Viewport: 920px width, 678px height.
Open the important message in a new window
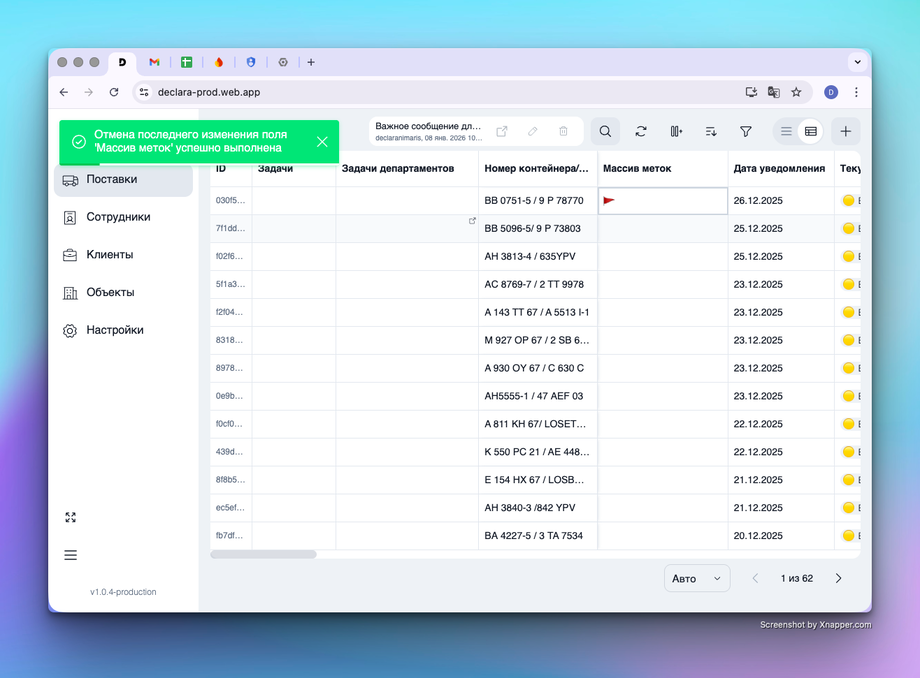point(502,131)
